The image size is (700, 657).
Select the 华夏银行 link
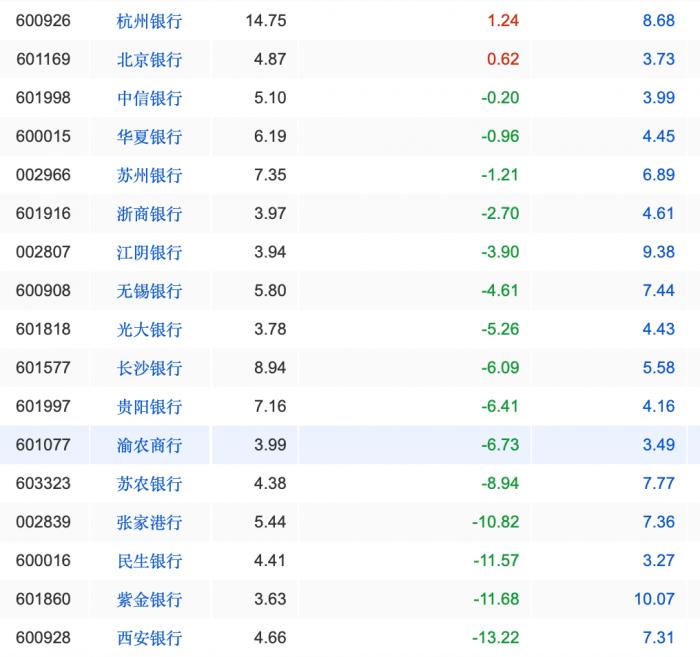tap(149, 137)
